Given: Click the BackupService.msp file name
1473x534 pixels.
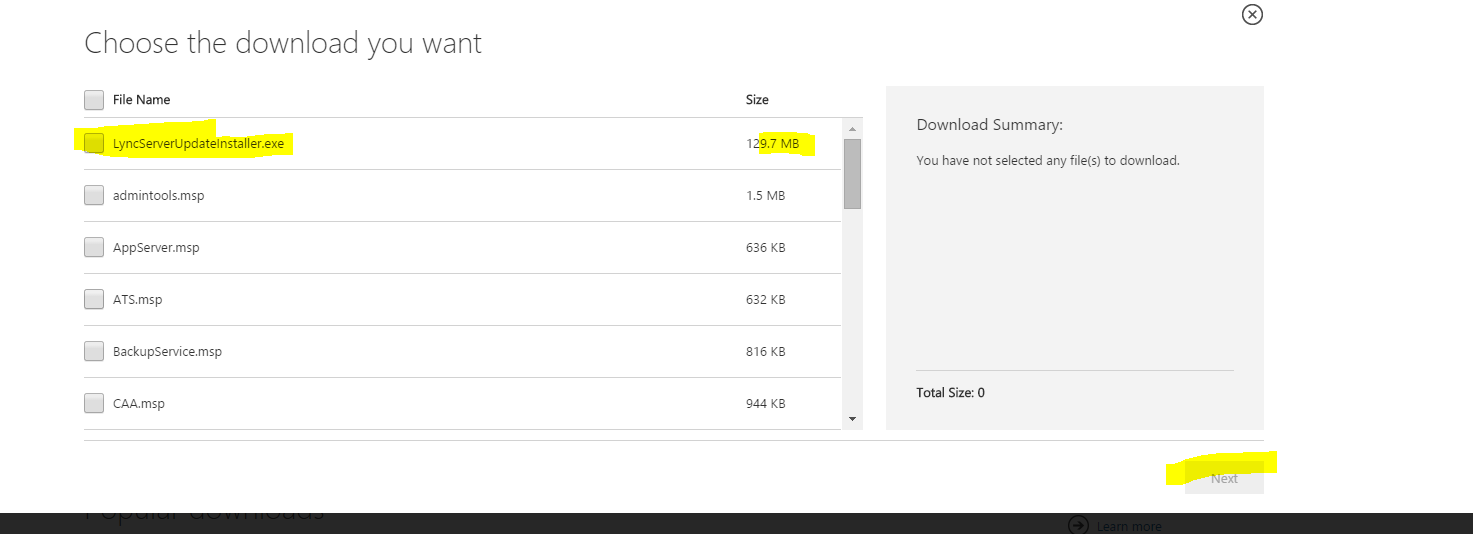Looking at the screenshot, I should tap(167, 351).
